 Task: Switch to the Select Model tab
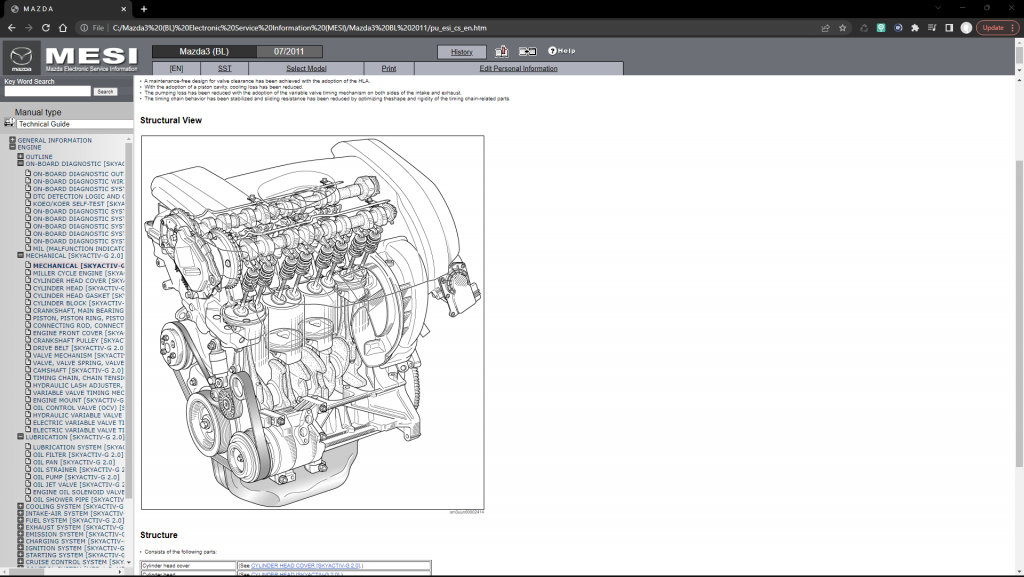307,68
